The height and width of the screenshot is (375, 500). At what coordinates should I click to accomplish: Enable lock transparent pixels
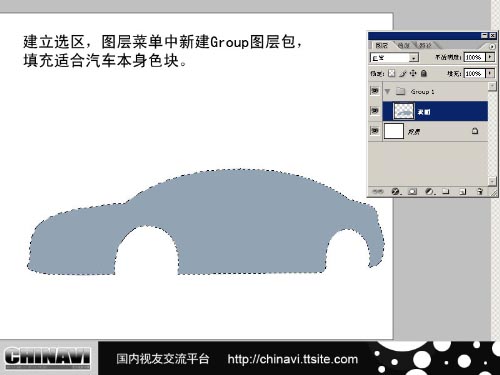click(391, 73)
